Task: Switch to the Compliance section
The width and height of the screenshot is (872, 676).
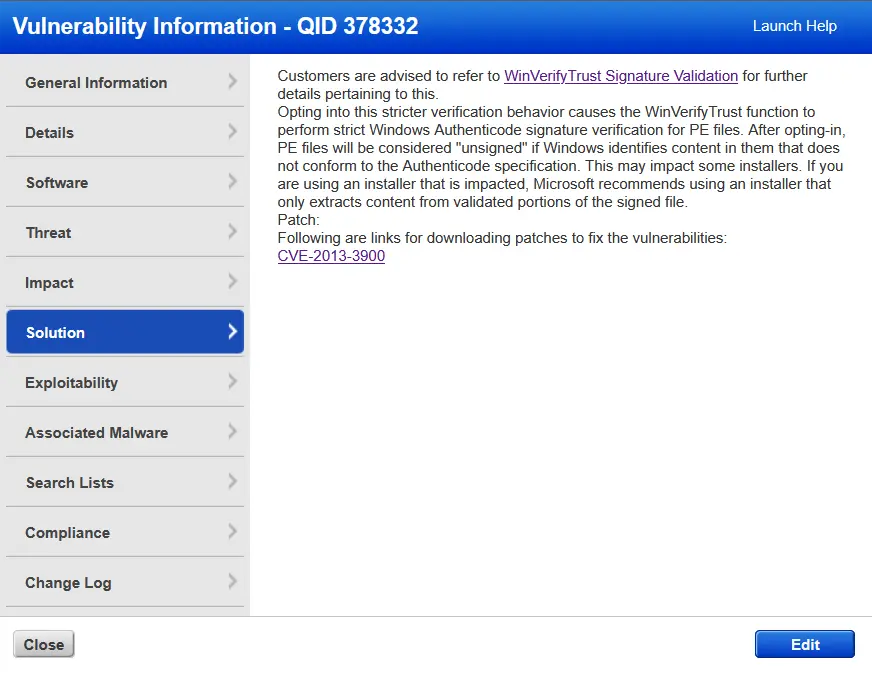Action: (x=125, y=533)
